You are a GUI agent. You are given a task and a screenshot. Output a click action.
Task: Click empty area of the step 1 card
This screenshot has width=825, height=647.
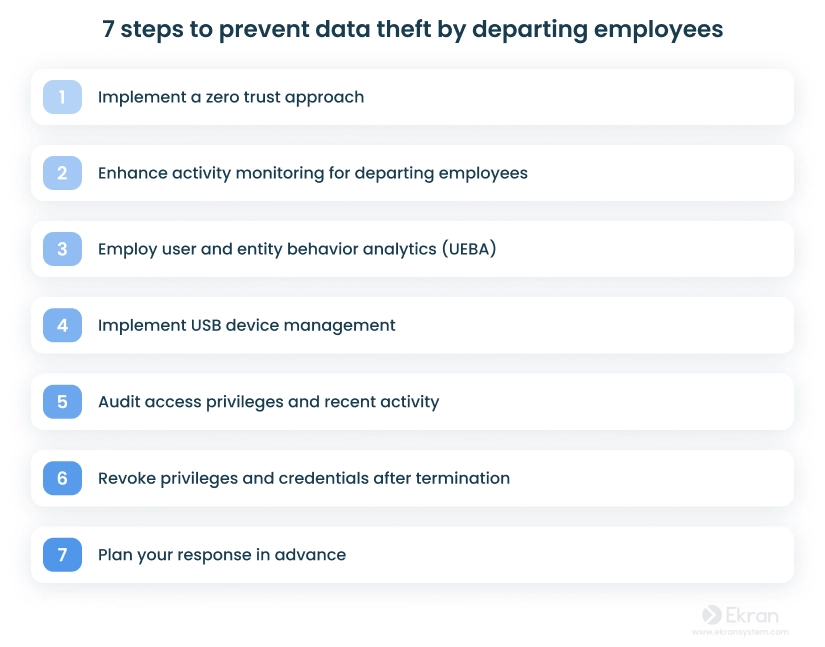click(x=579, y=97)
